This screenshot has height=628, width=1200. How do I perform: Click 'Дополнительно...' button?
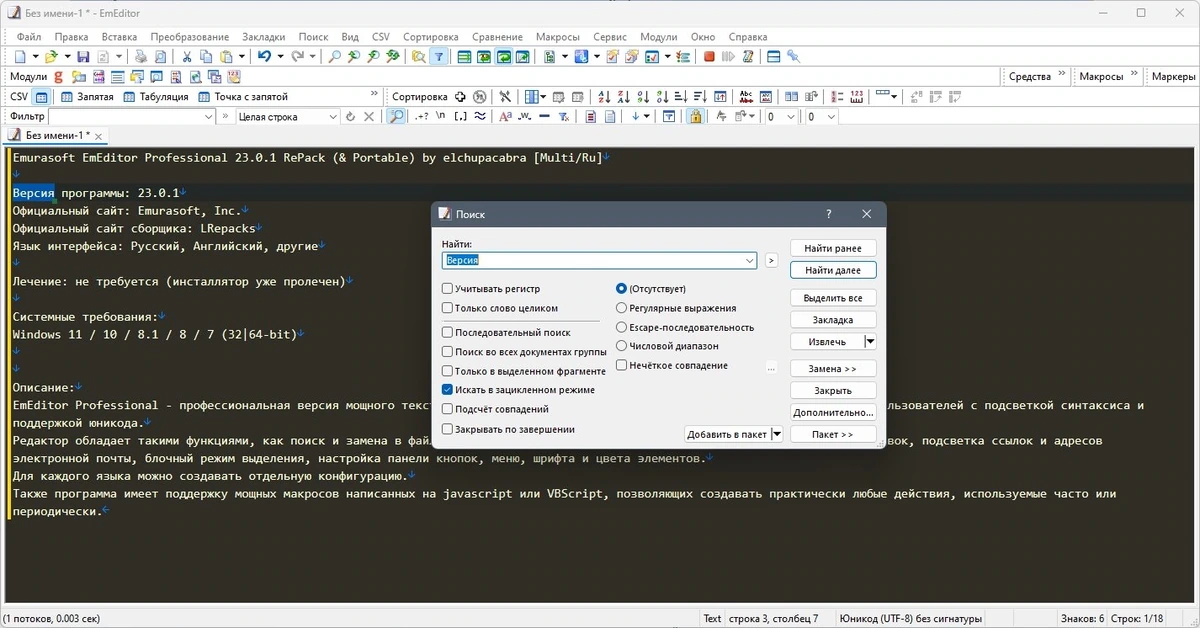click(833, 412)
